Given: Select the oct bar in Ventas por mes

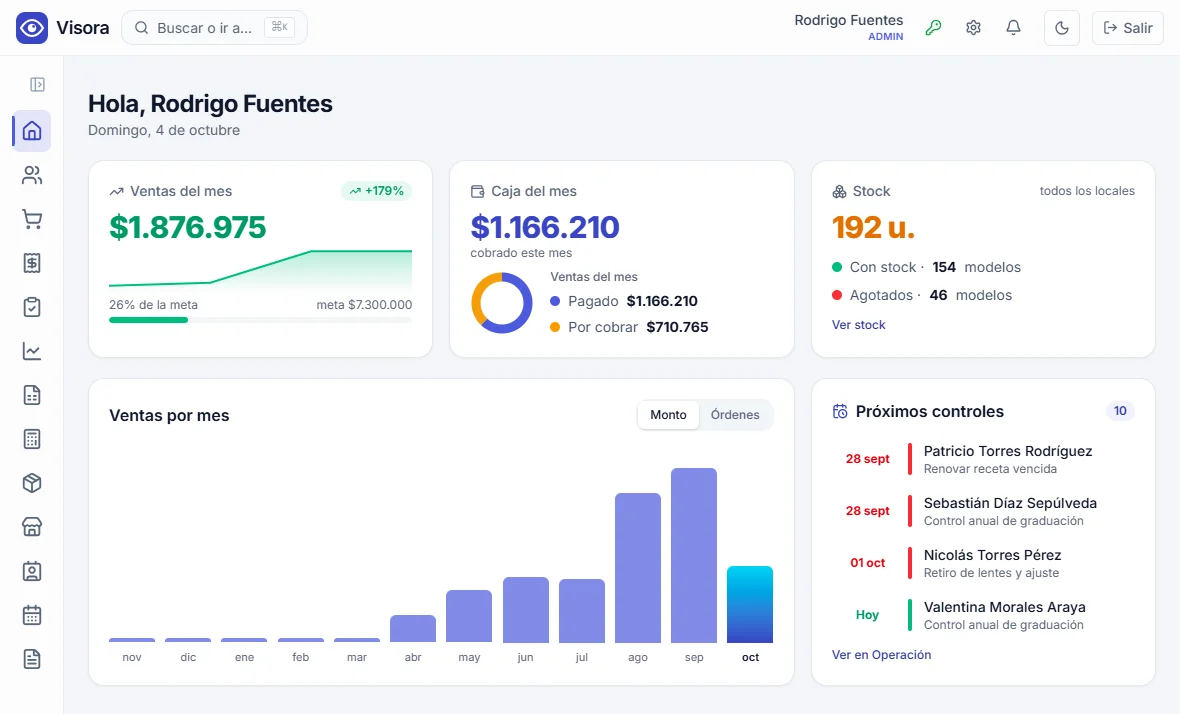Looking at the screenshot, I should 750,604.
